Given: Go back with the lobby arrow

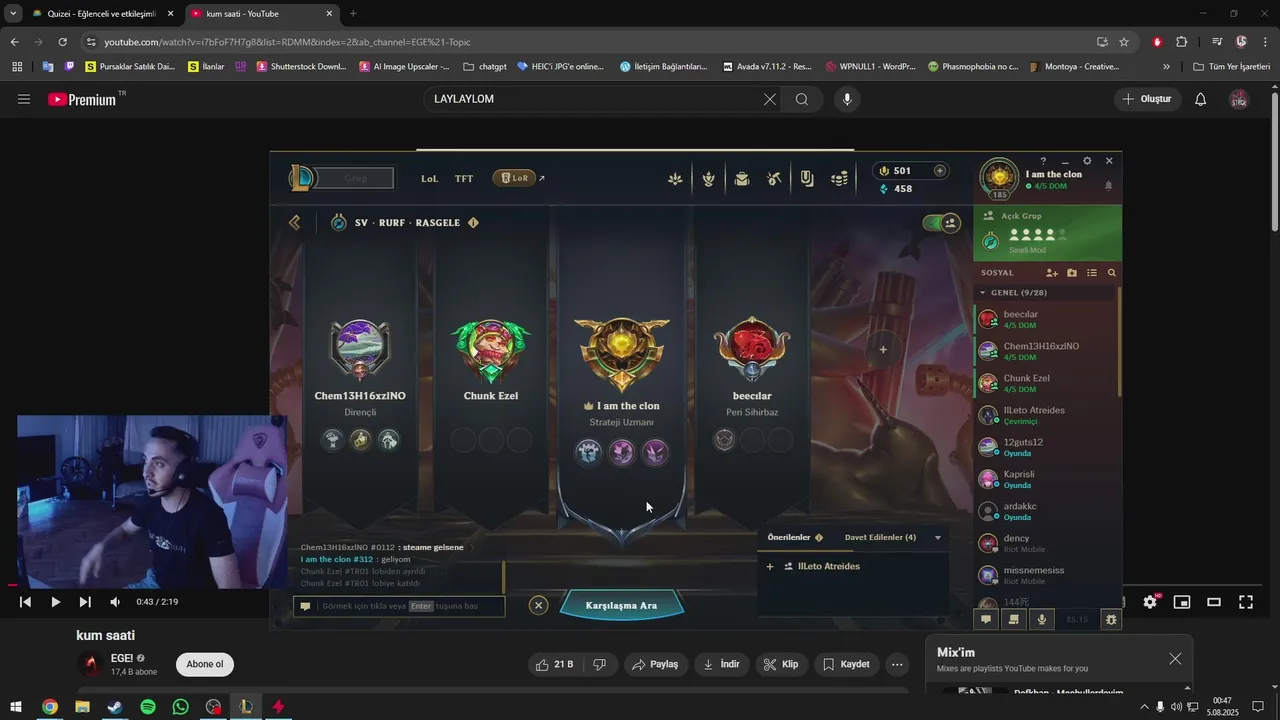Looking at the screenshot, I should coord(294,223).
